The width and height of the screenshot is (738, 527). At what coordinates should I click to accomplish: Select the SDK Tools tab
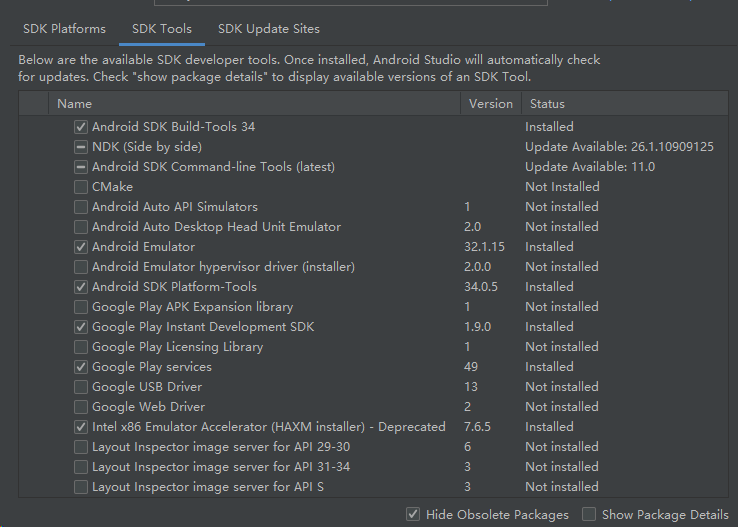point(161,29)
